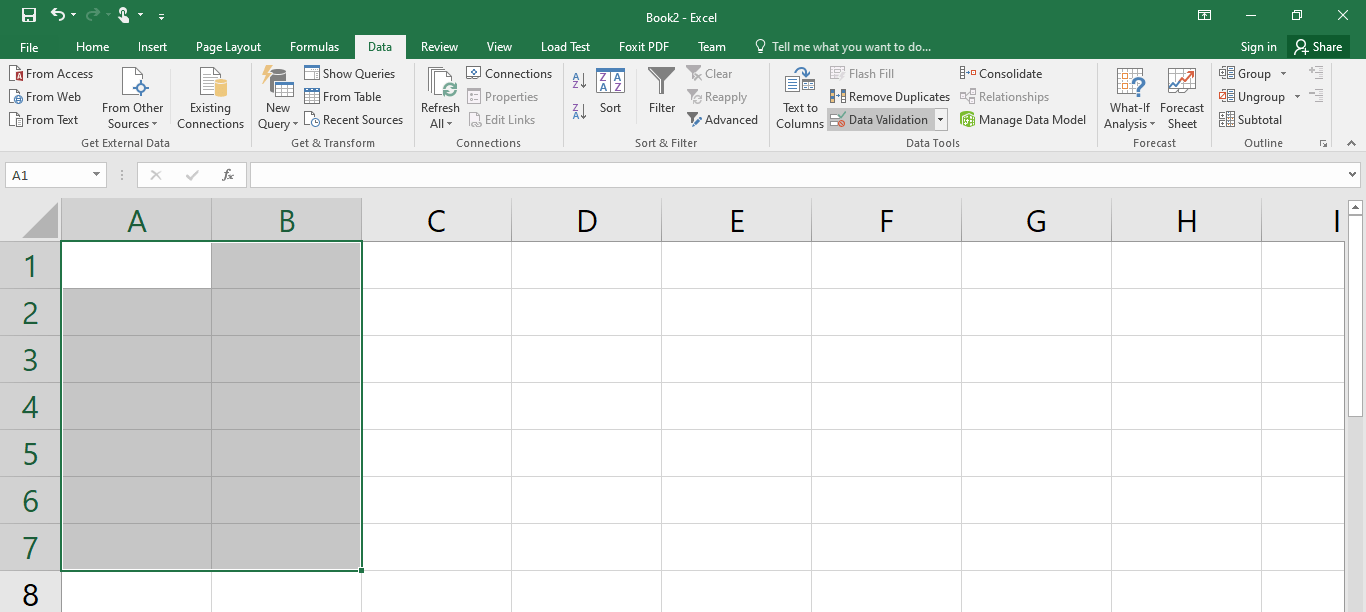Viewport: 1366px width, 612px height.
Task: Click the Share button
Action: [1319, 47]
